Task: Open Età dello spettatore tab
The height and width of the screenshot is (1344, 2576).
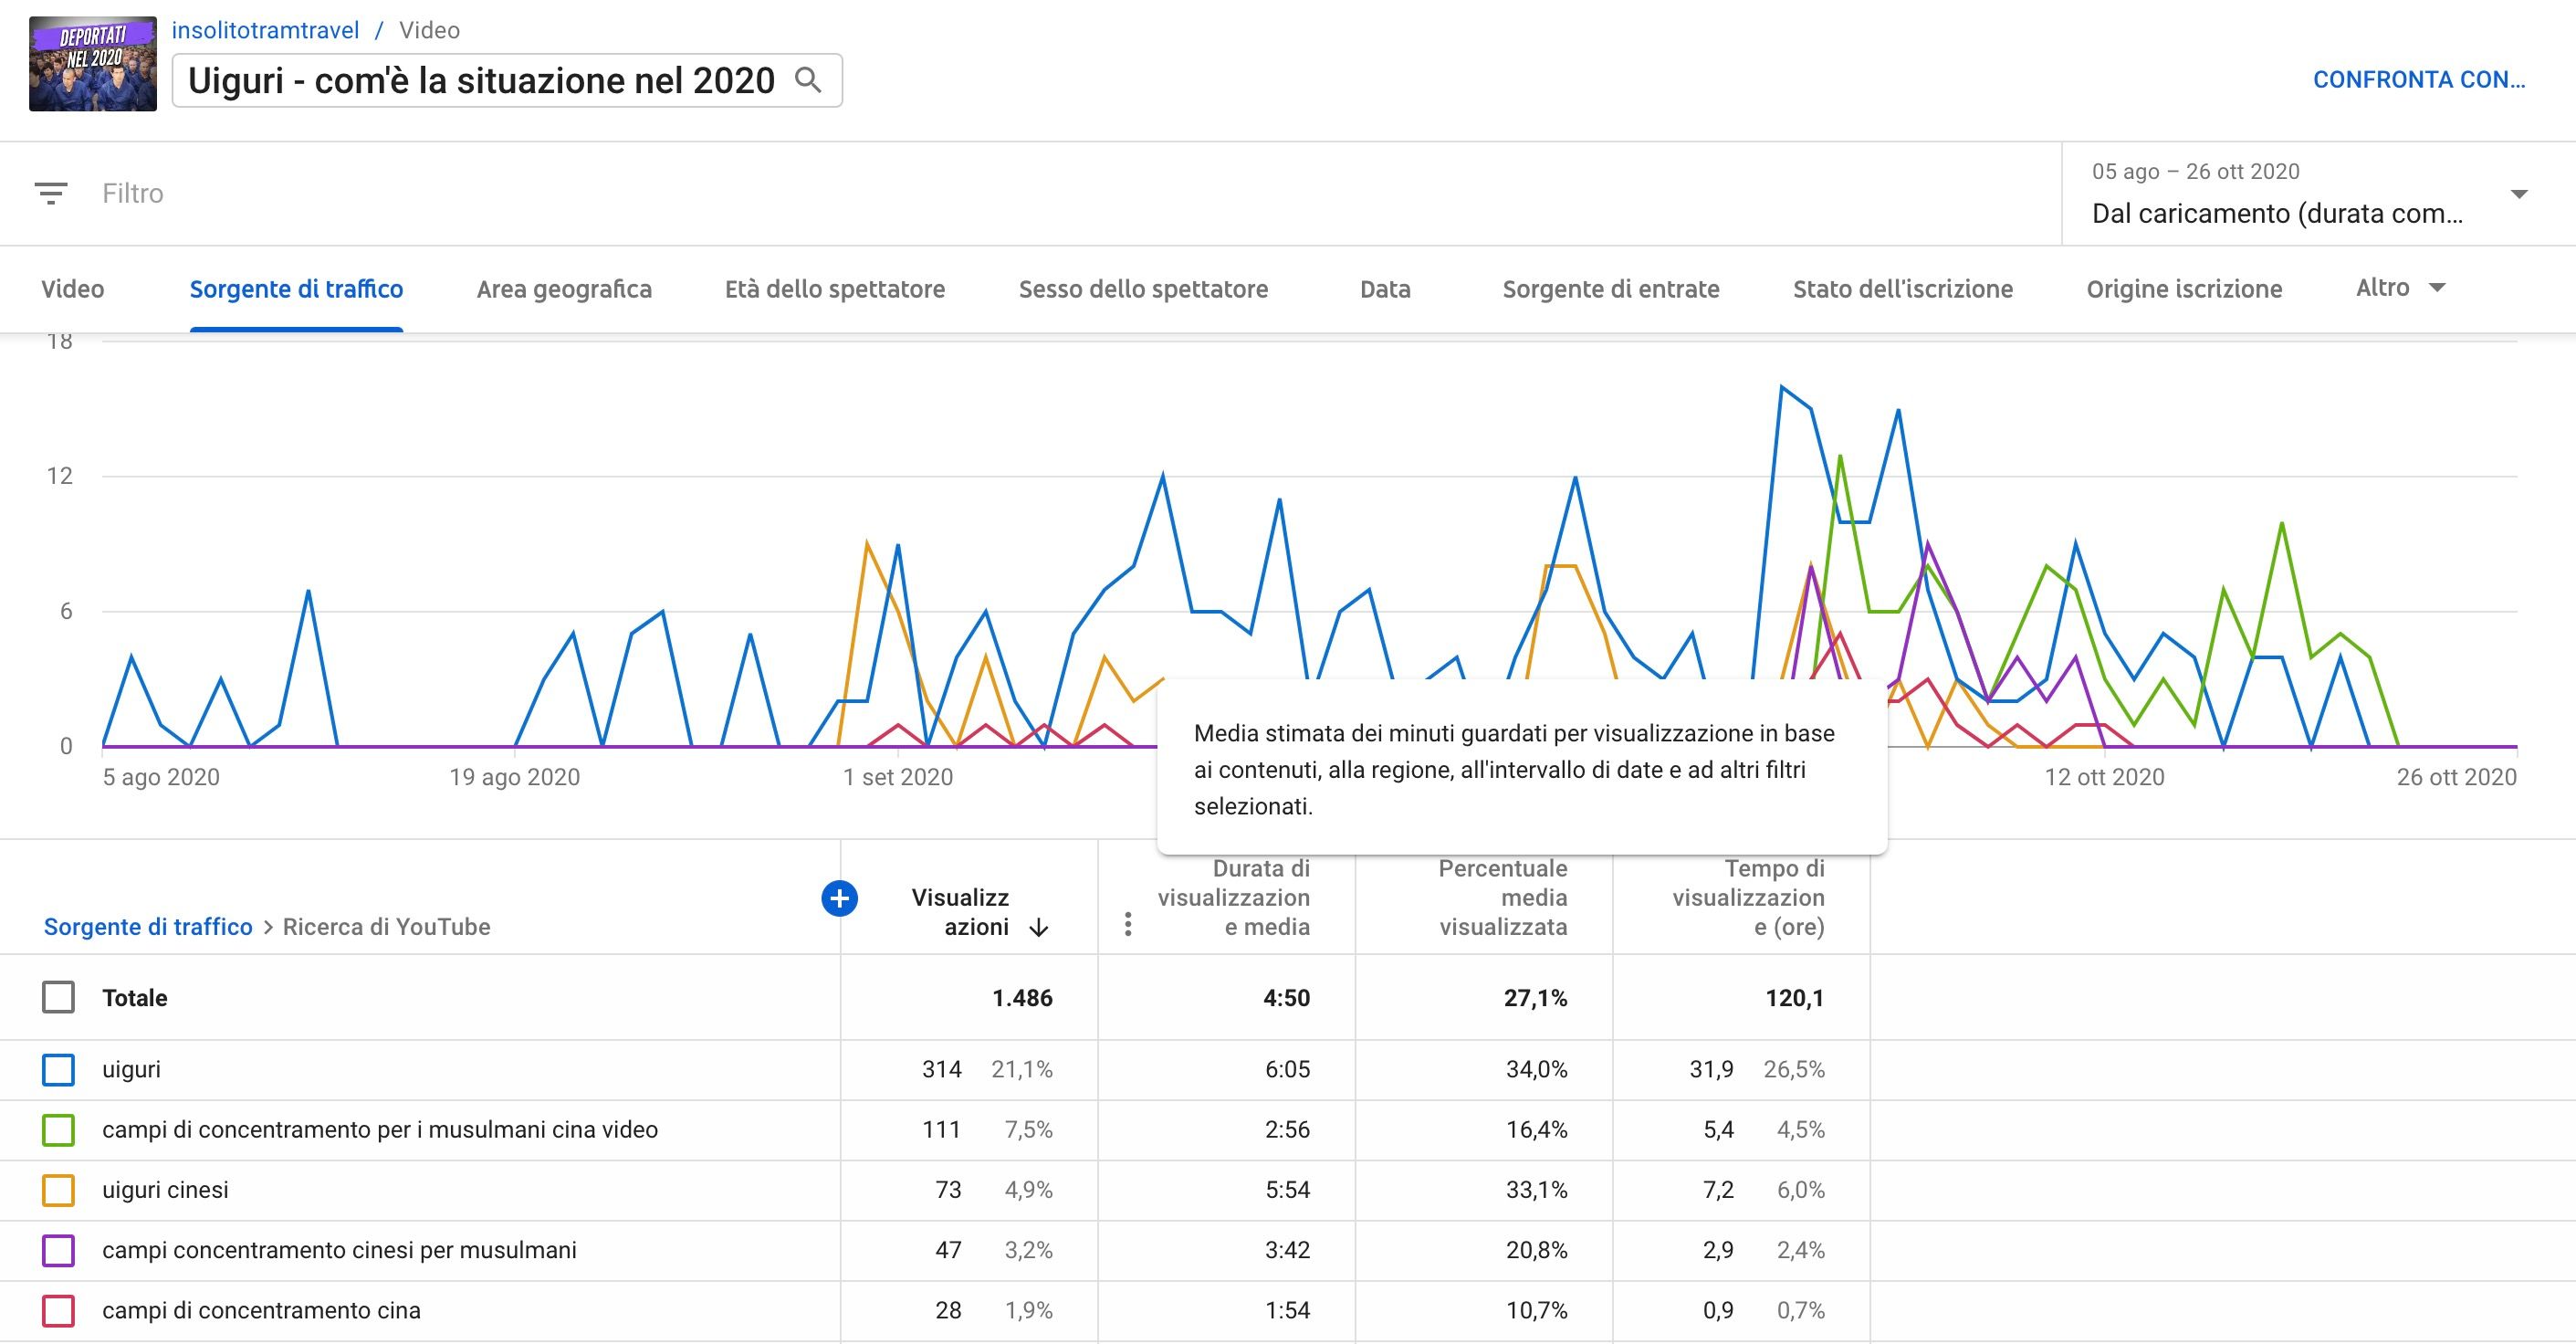Action: (835, 289)
